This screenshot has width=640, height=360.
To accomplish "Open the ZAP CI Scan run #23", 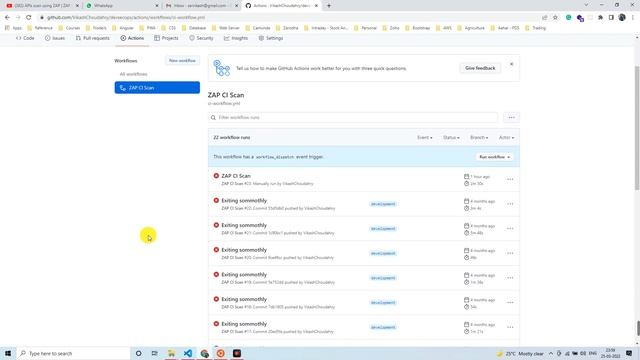I will pos(236,176).
